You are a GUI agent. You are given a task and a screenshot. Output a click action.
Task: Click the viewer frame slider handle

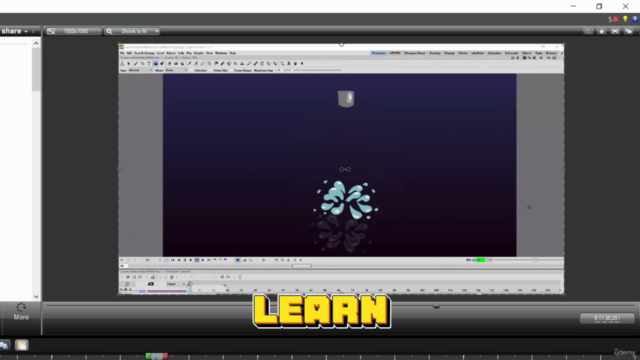click(302, 266)
